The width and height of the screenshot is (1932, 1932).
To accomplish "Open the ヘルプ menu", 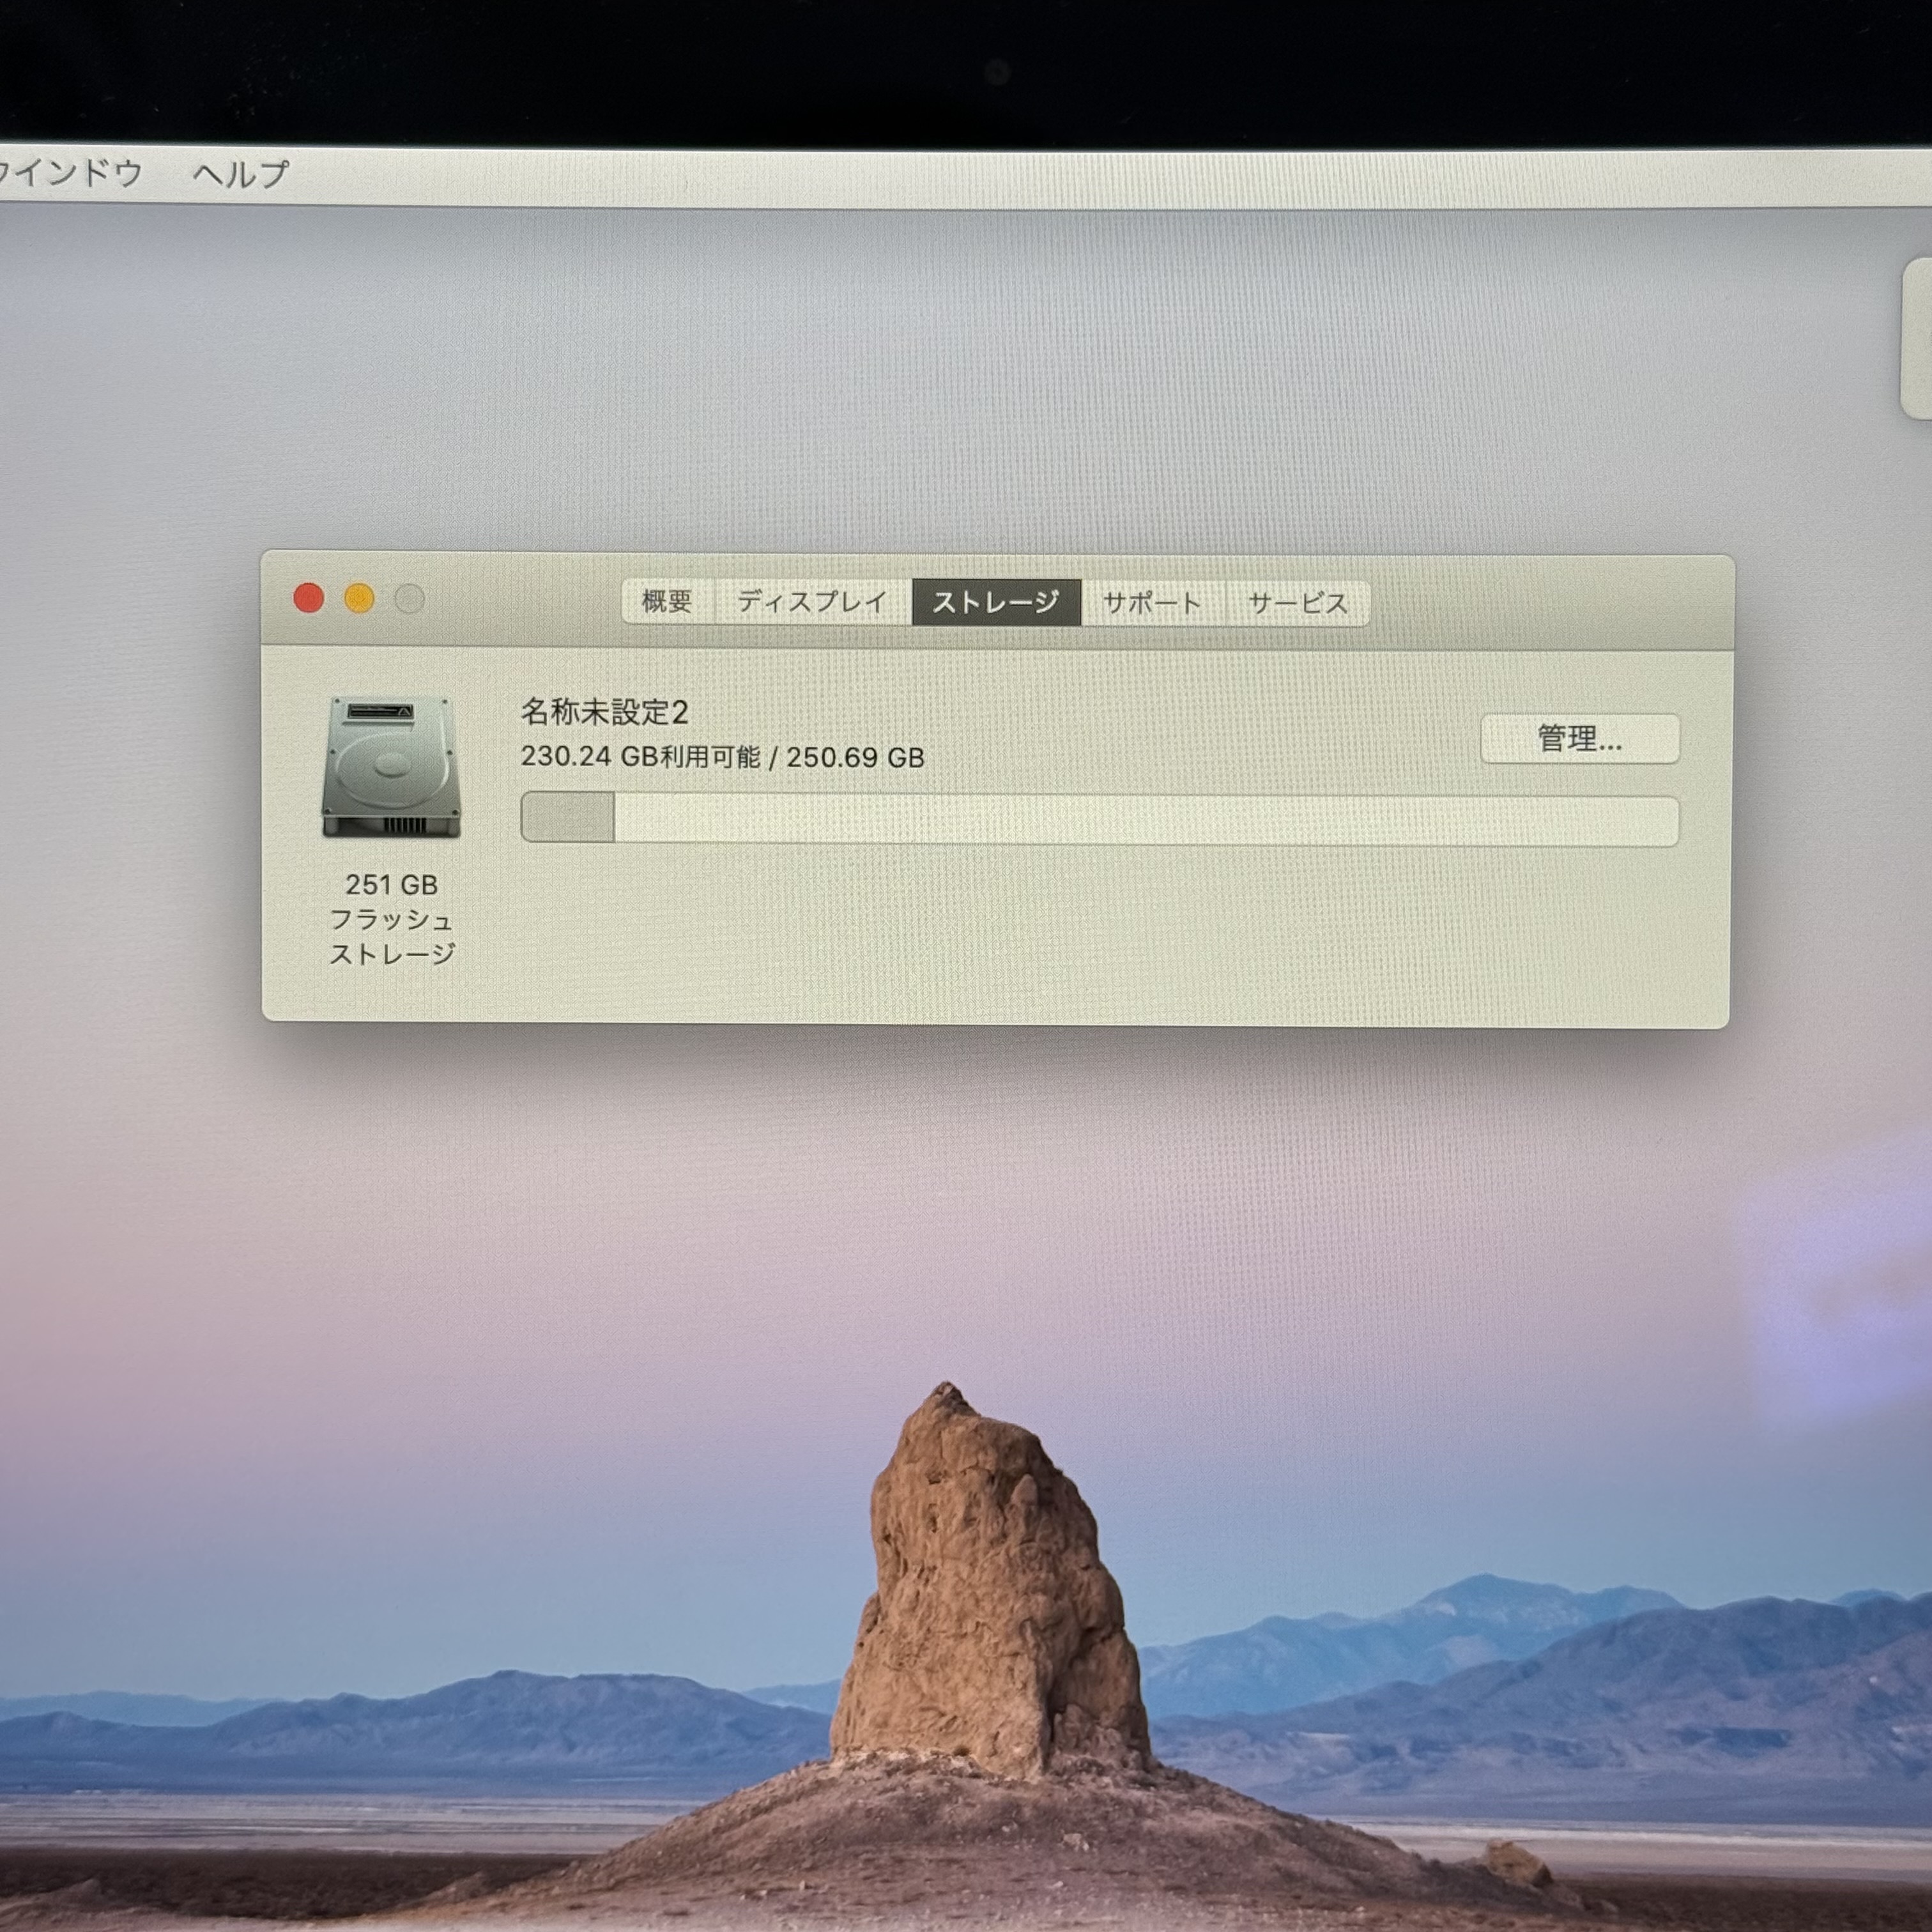I will pos(241,175).
